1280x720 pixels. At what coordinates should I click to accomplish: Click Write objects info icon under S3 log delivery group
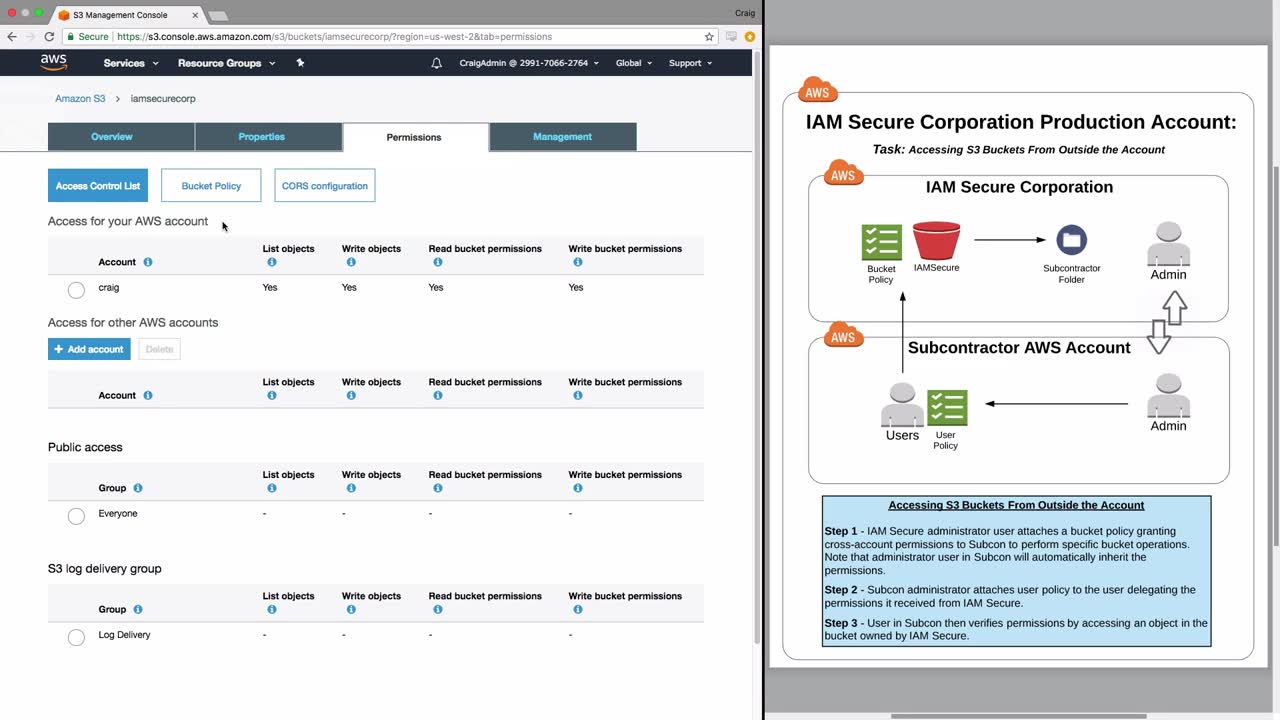(x=351, y=609)
